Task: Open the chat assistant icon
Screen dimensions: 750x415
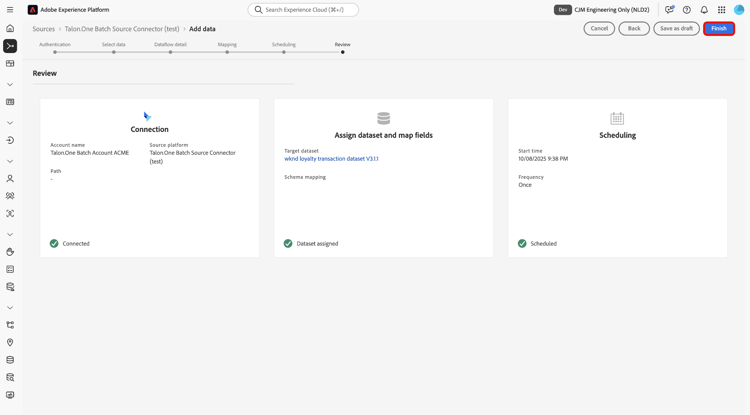Action: click(x=669, y=10)
